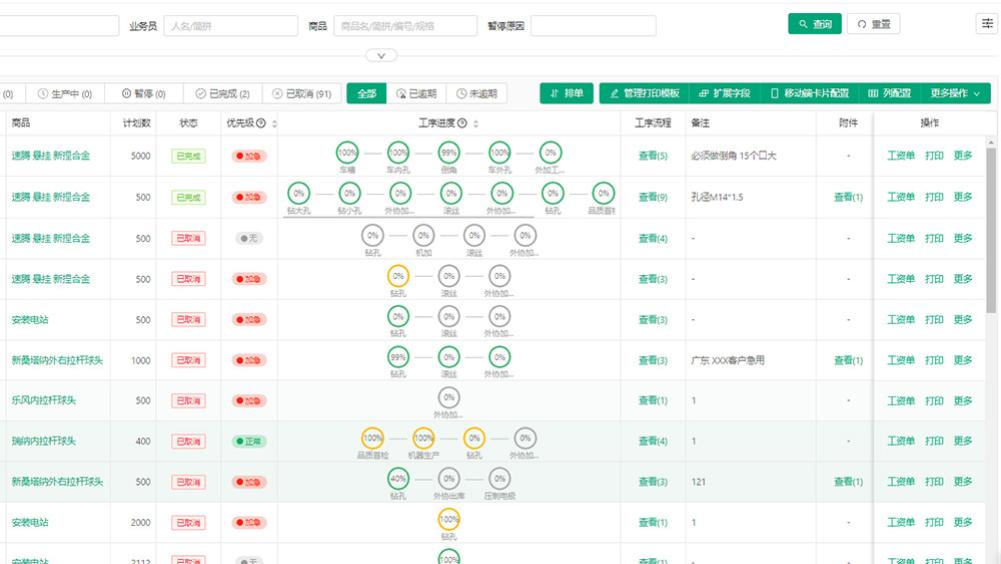Click the 外加工 progress circle in the 5000 row
Screen dimensions: 1001x564
click(550, 153)
